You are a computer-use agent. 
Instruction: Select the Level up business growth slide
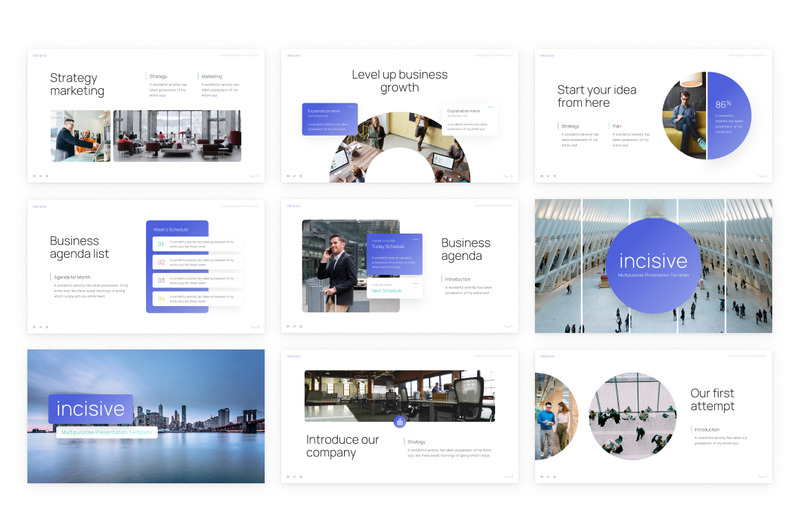tap(399, 116)
